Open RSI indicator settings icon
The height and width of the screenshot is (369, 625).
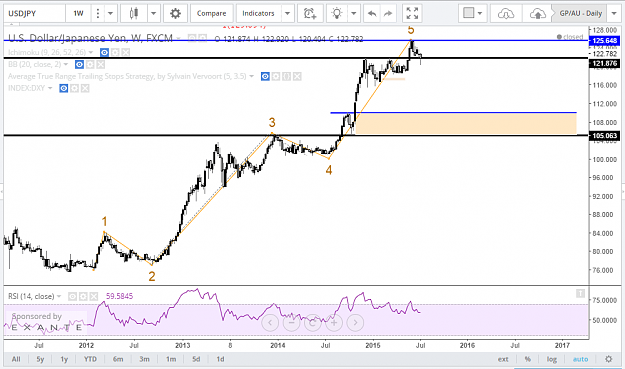(83, 296)
